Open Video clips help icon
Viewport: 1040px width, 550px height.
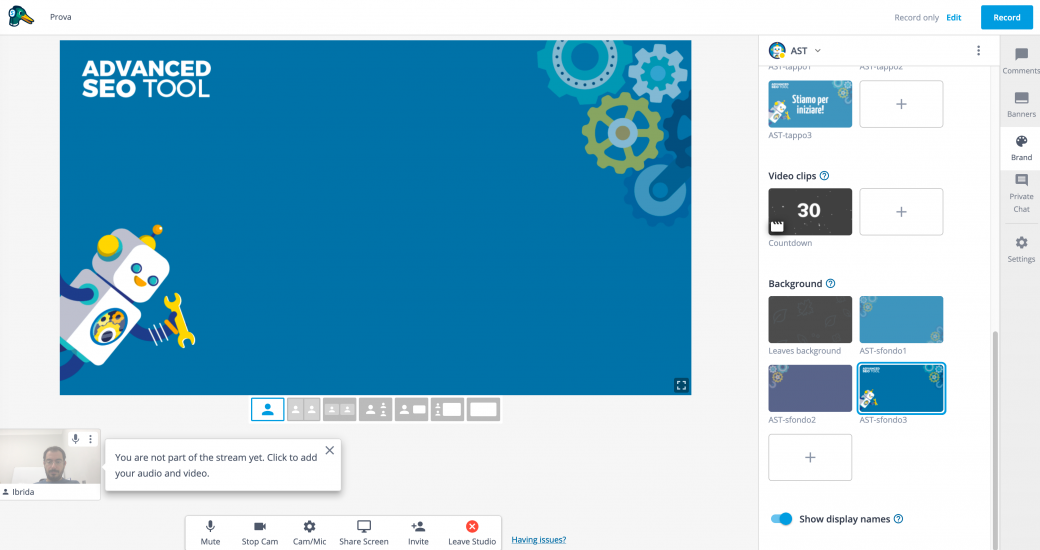point(824,176)
